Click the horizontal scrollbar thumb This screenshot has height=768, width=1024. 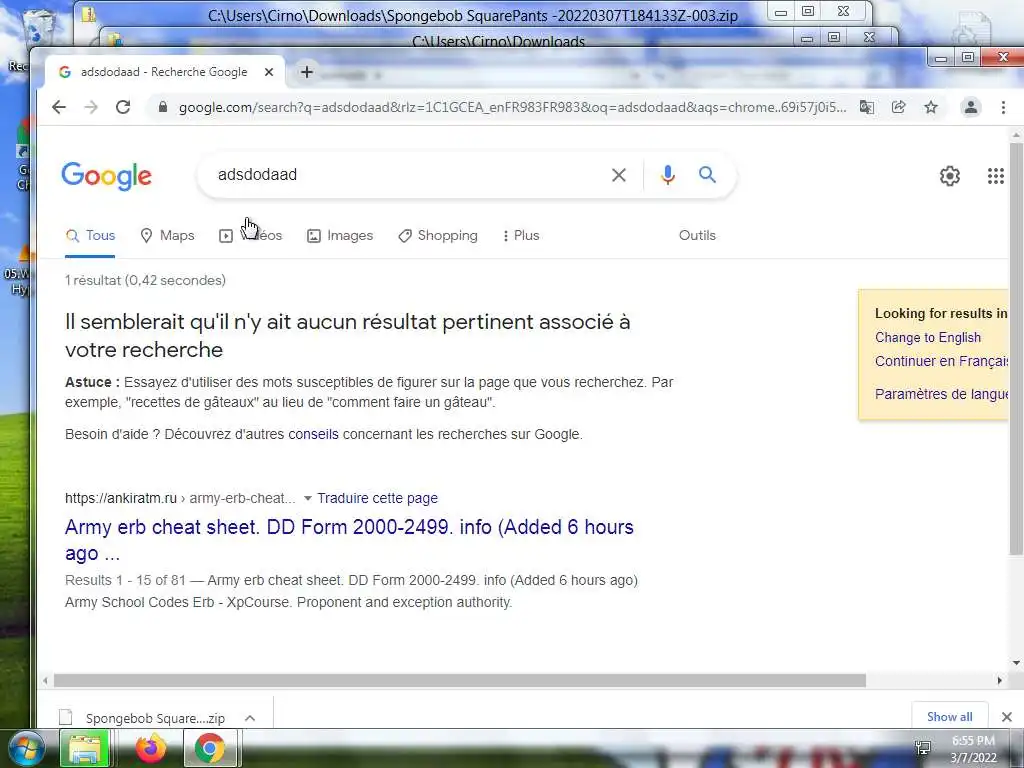(460, 680)
